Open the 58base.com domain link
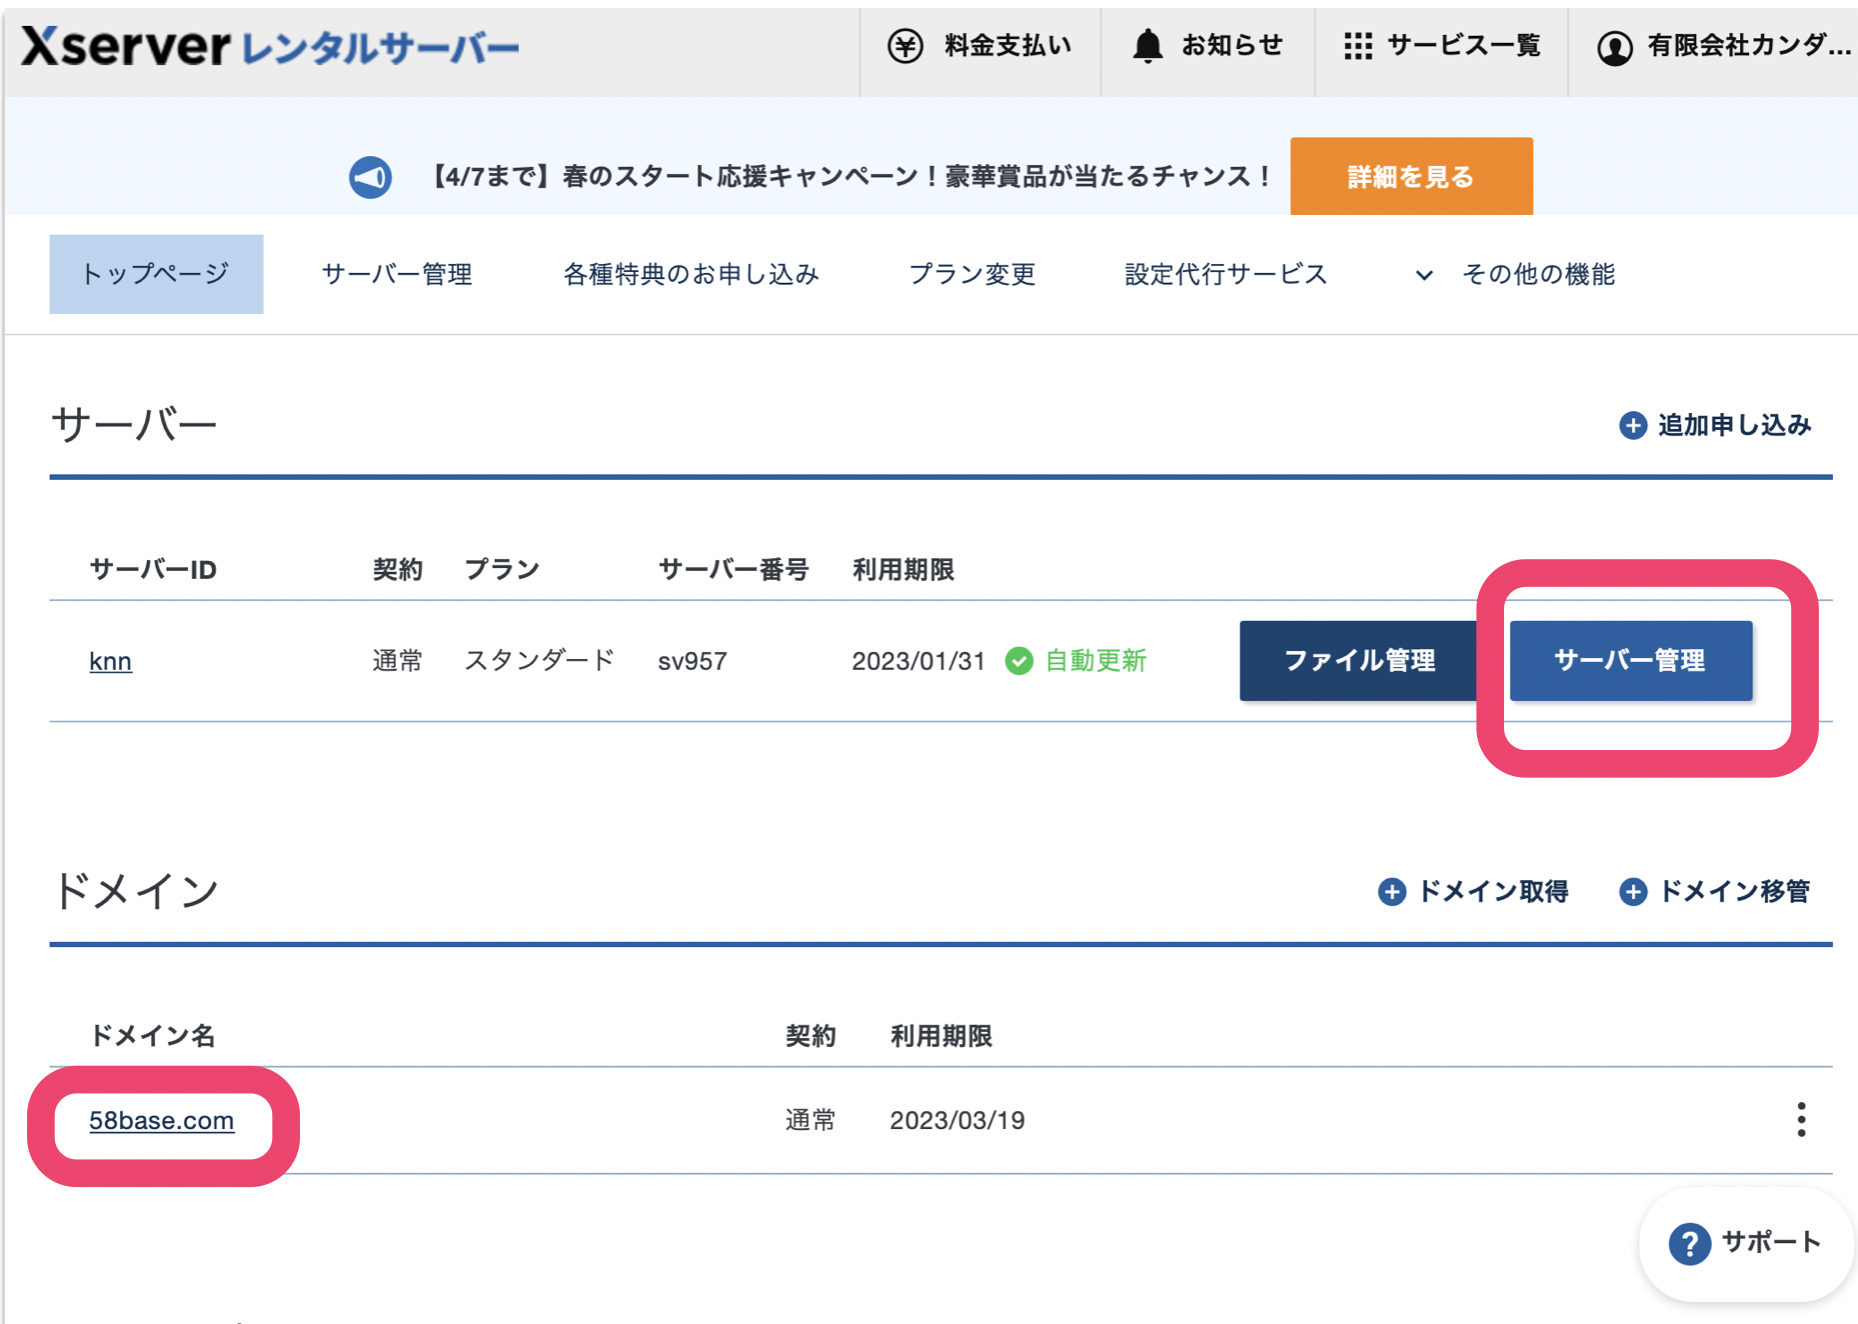Viewport: 1858px width, 1324px height. pos(161,1121)
